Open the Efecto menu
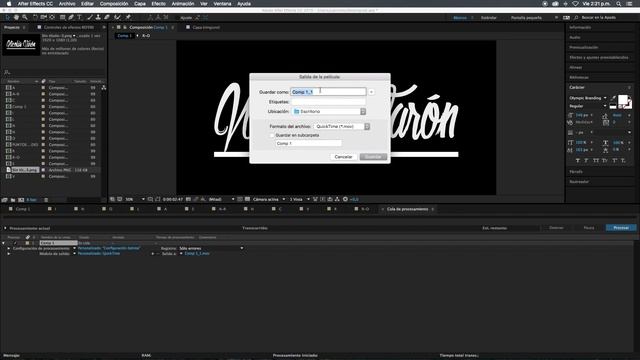The width and height of the screenshot is (640, 360). click(158, 4)
